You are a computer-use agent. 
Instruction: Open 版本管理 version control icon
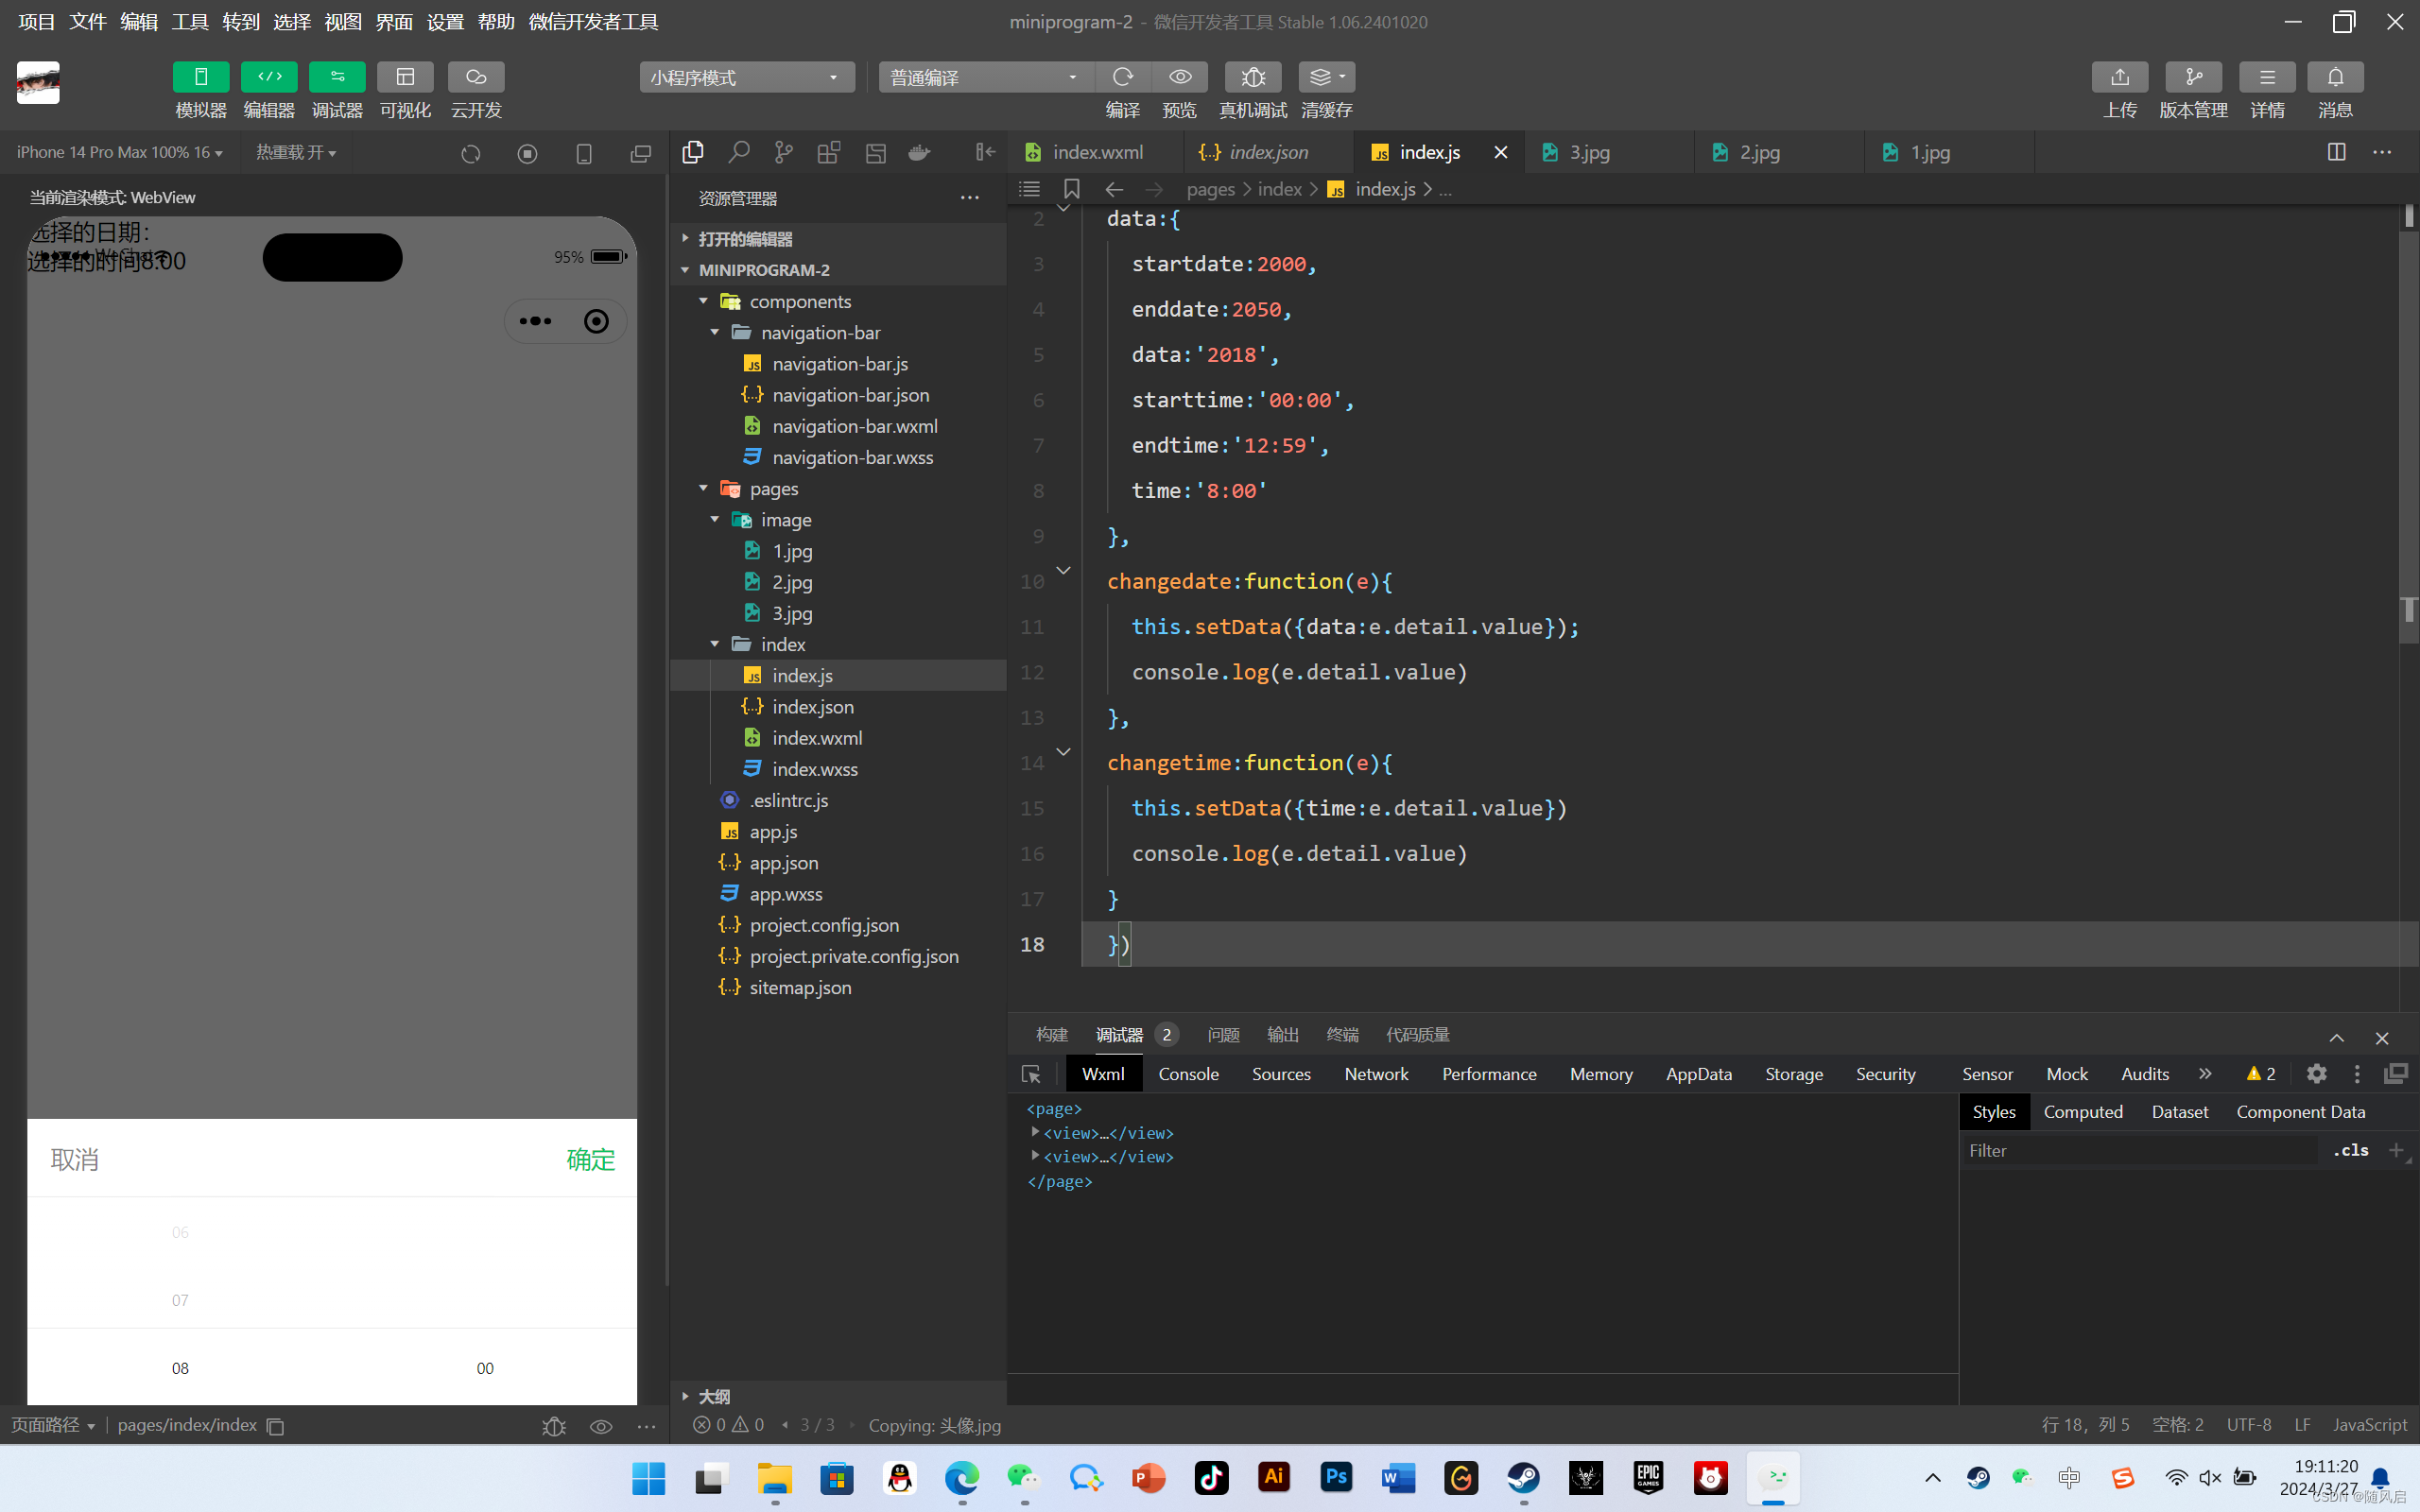[2193, 77]
